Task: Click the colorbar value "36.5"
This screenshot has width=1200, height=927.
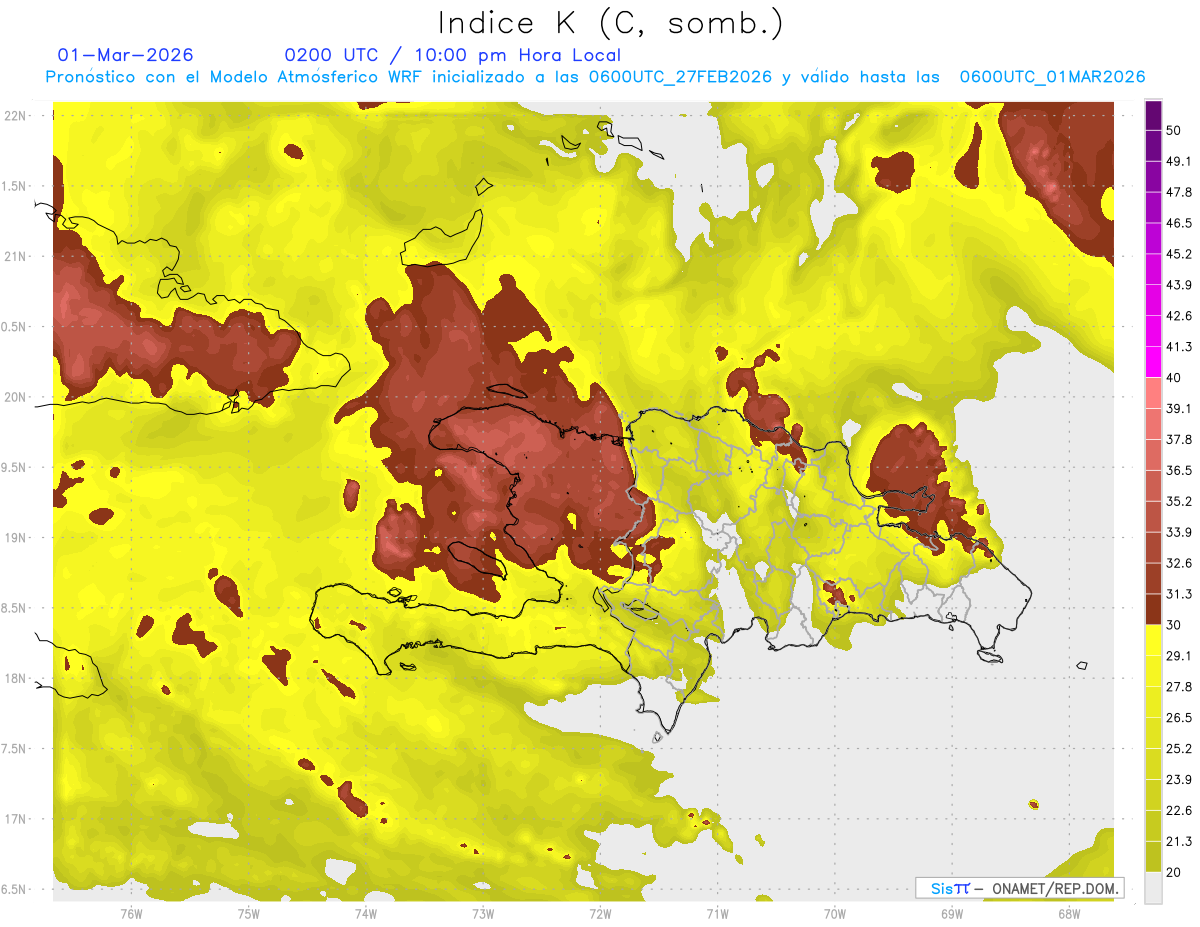Action: (1178, 470)
